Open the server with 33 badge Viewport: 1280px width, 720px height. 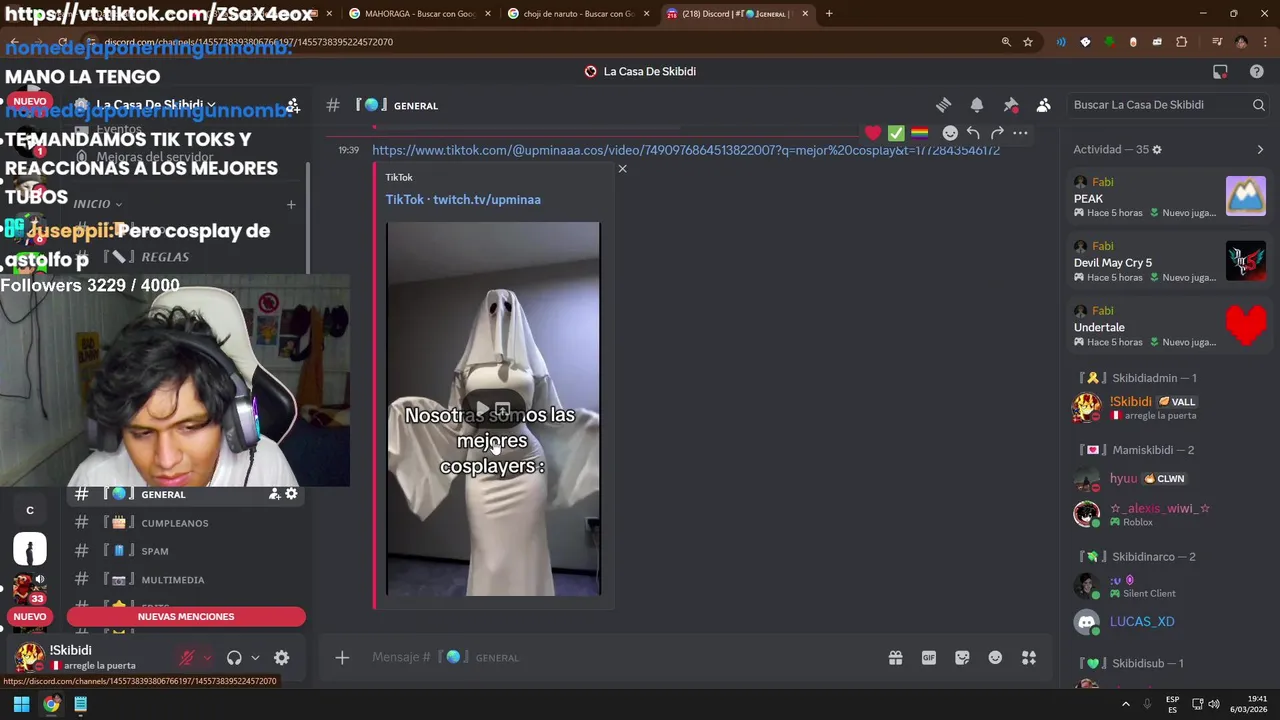(x=30, y=588)
